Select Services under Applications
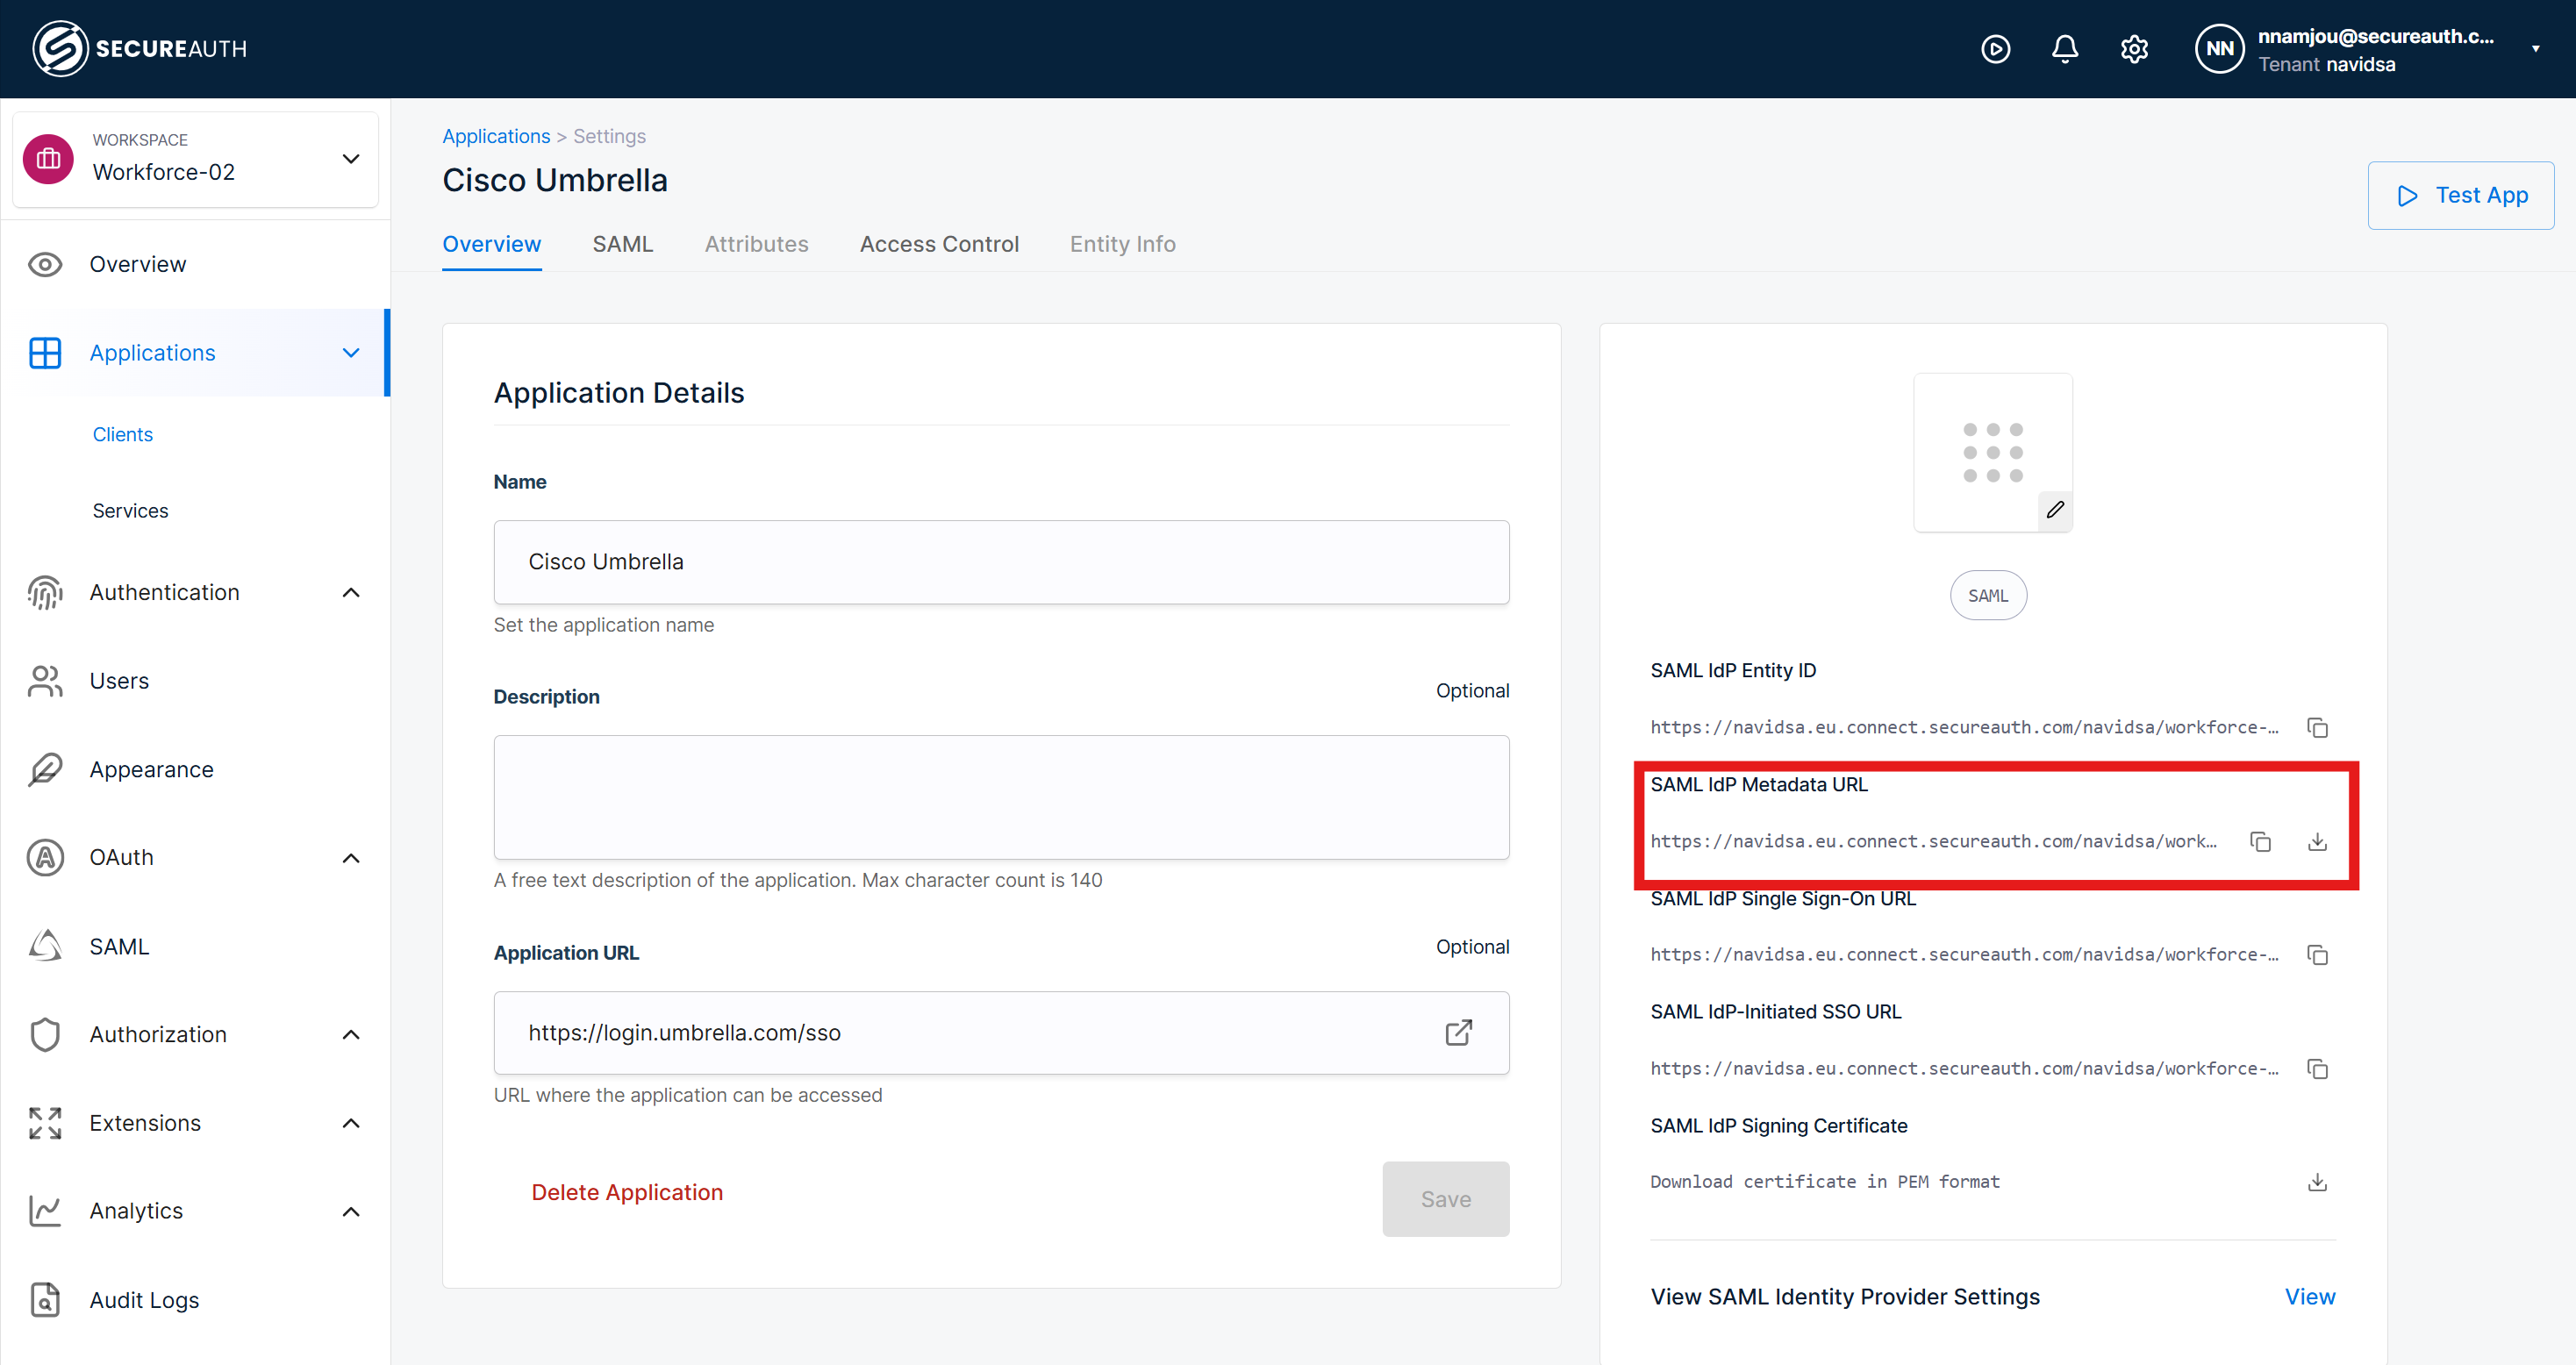 coord(130,511)
